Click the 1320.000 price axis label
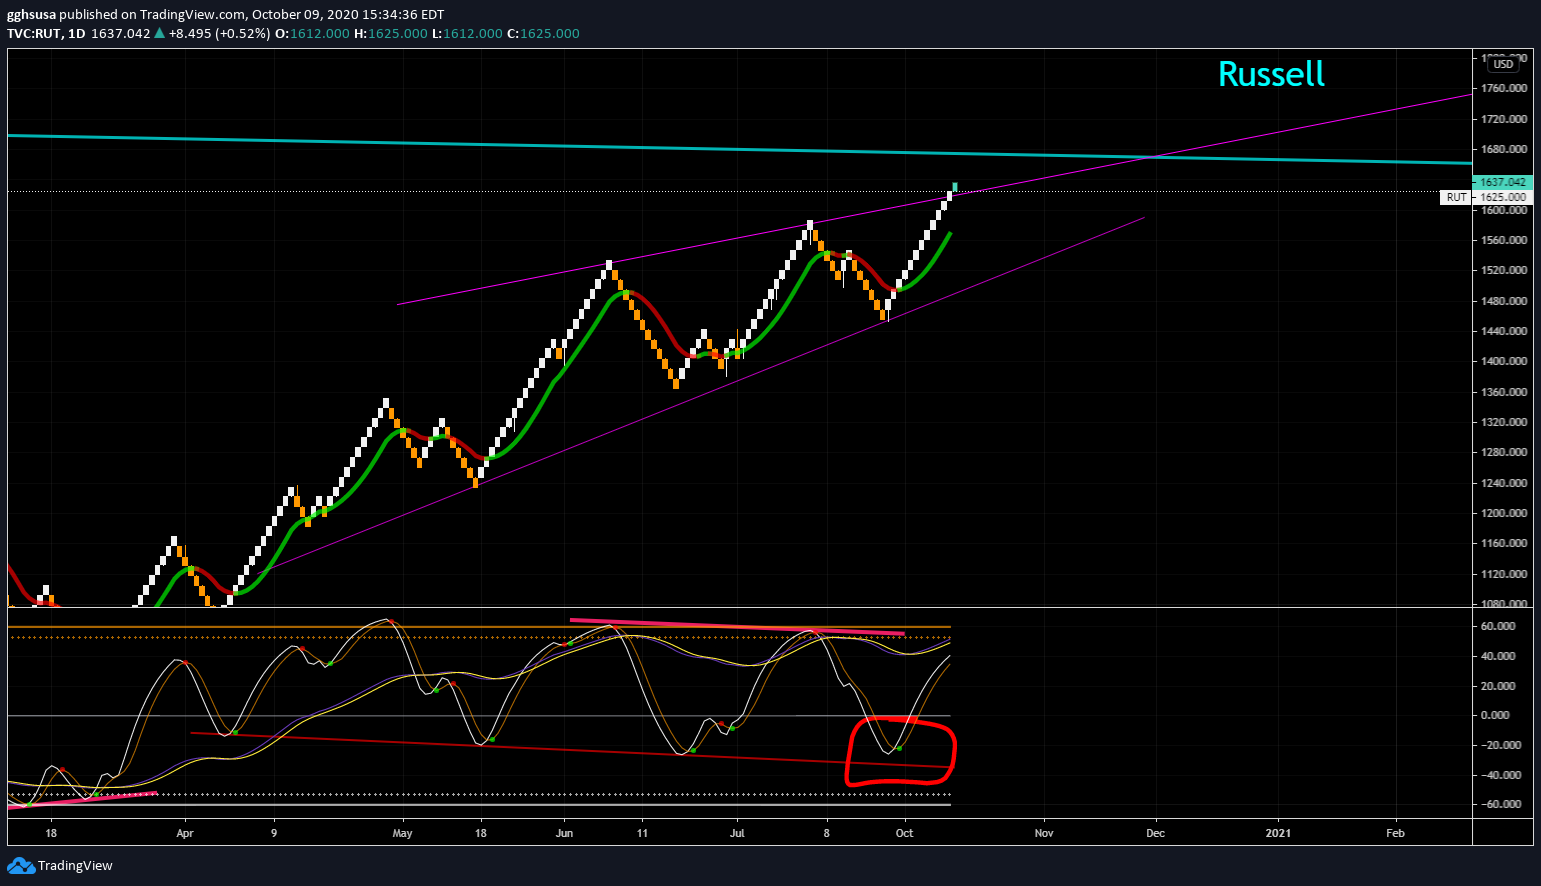 pyautogui.click(x=1504, y=422)
